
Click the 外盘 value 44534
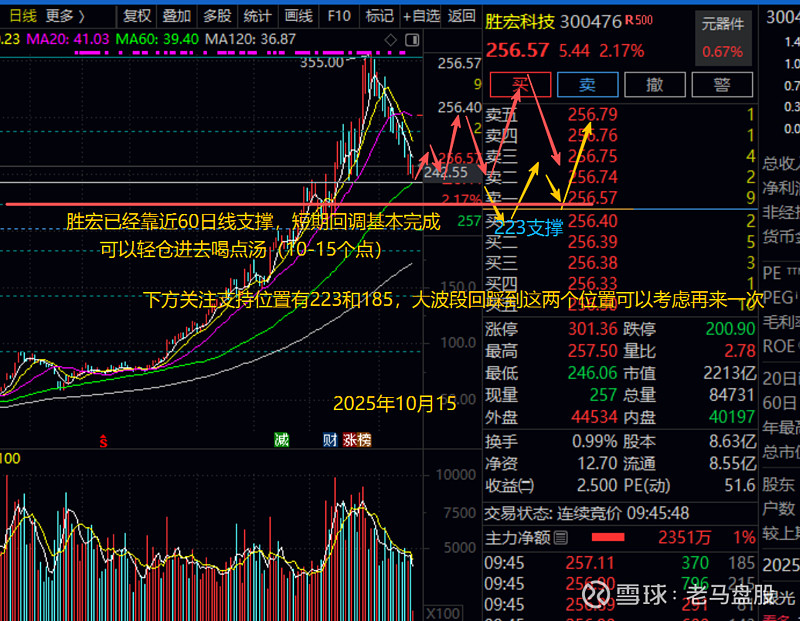point(594,417)
